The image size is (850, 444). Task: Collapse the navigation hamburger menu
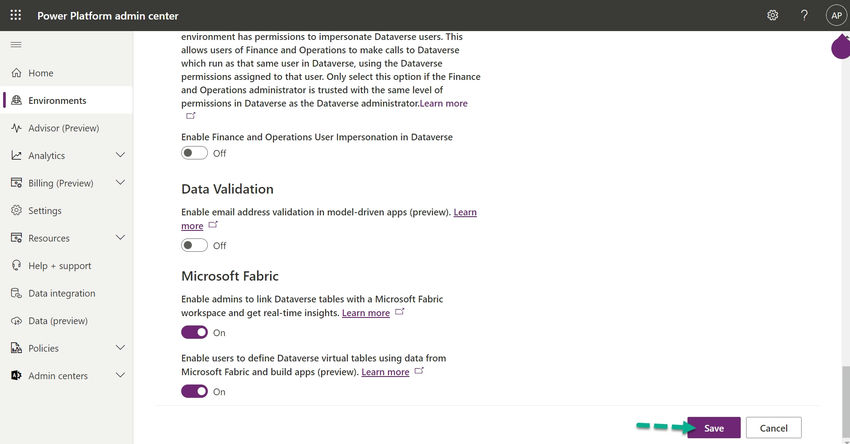click(x=15, y=45)
